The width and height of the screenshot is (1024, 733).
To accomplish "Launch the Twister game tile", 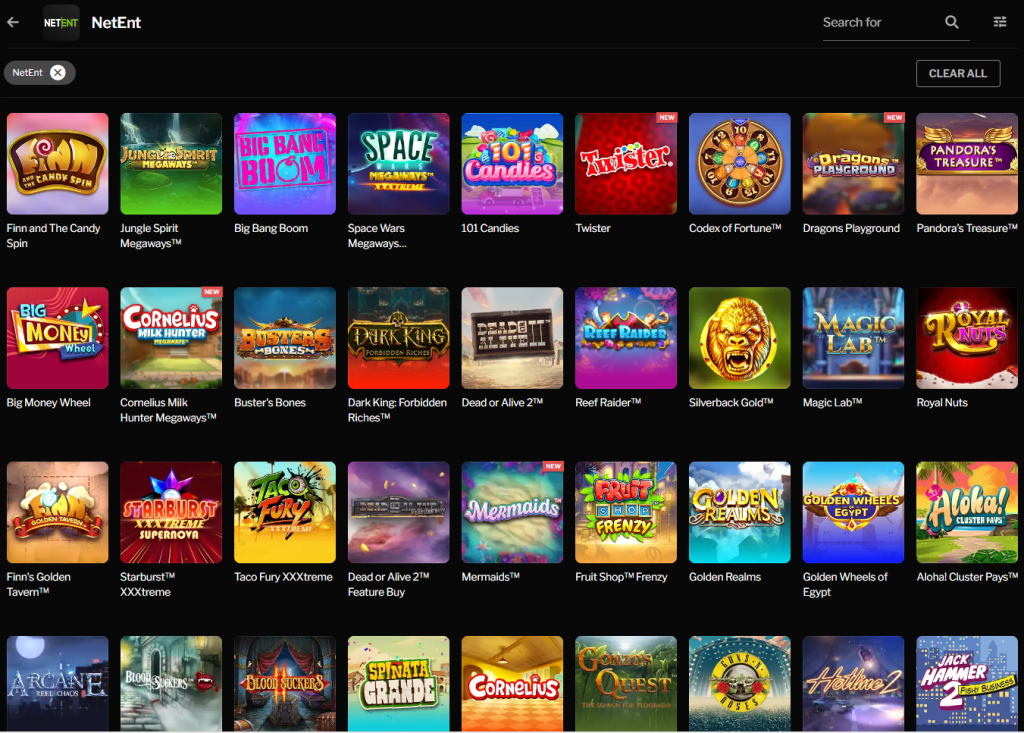I will tap(626, 163).
